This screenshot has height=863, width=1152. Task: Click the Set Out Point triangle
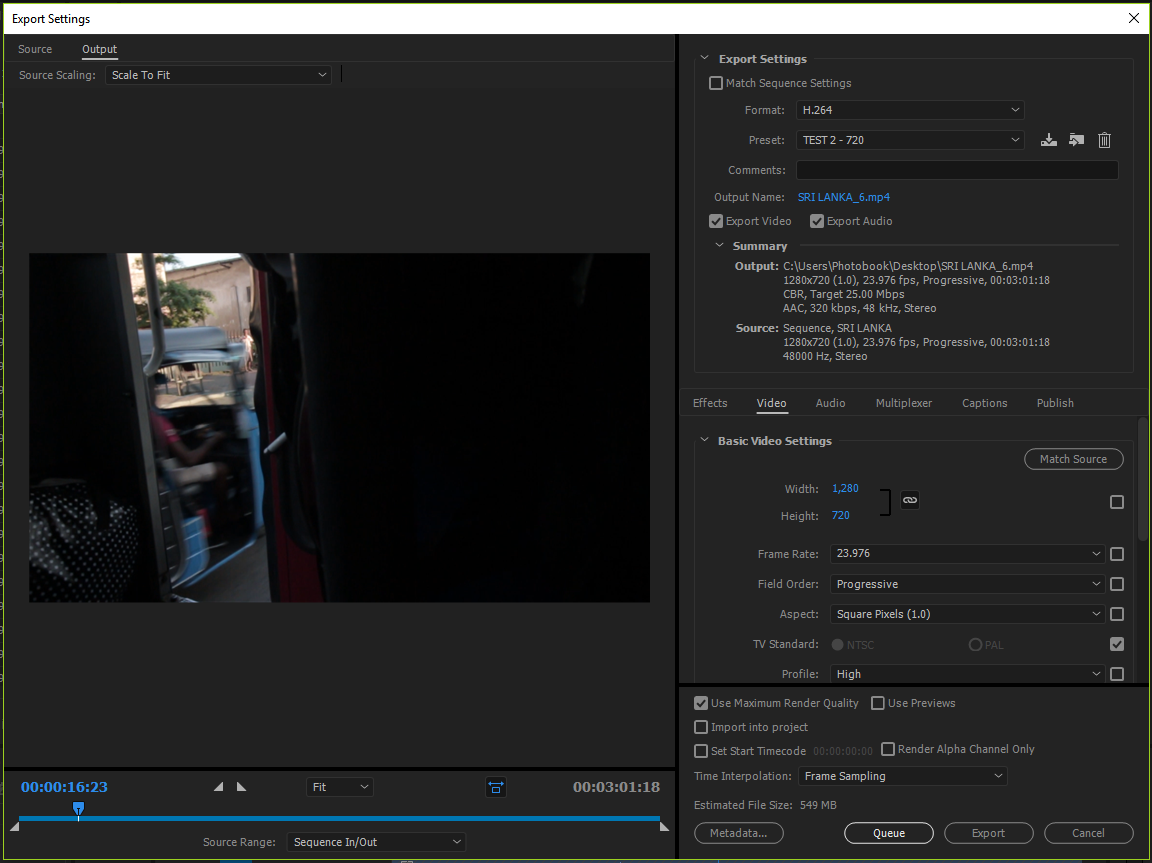click(x=241, y=787)
